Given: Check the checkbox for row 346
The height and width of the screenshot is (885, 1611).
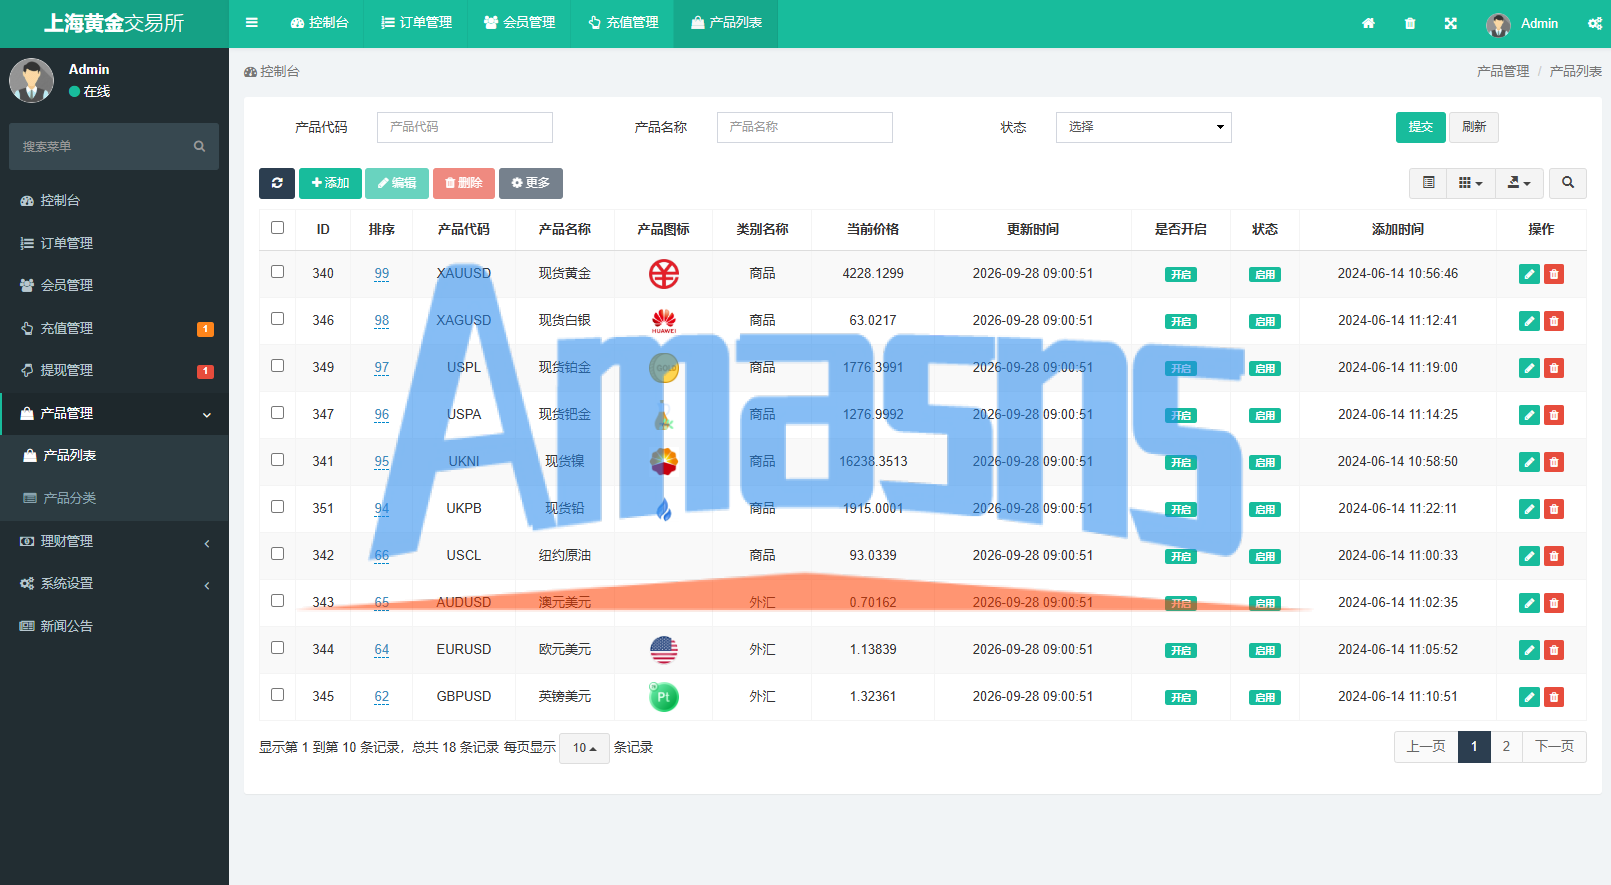Looking at the screenshot, I should pyautogui.click(x=278, y=319).
